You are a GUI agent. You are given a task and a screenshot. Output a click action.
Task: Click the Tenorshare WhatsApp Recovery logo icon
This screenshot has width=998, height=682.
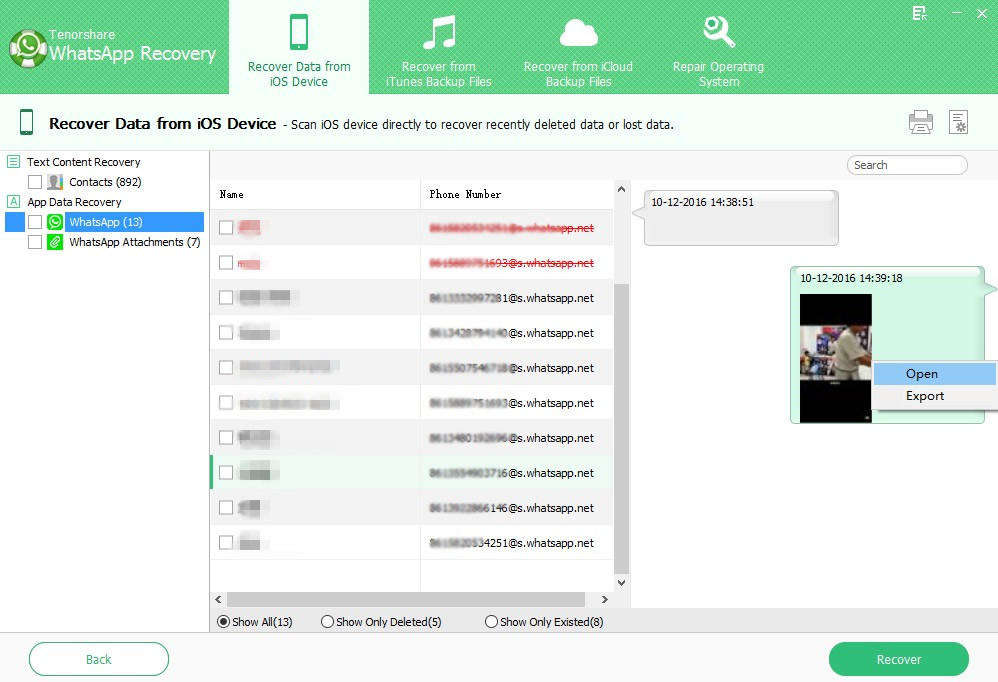coord(27,48)
